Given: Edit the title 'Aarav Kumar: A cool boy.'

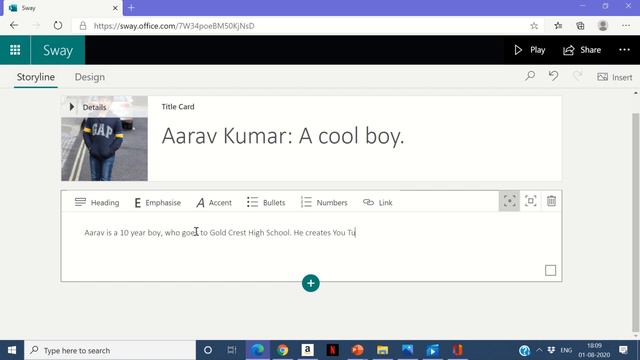Looking at the screenshot, I should [x=283, y=136].
